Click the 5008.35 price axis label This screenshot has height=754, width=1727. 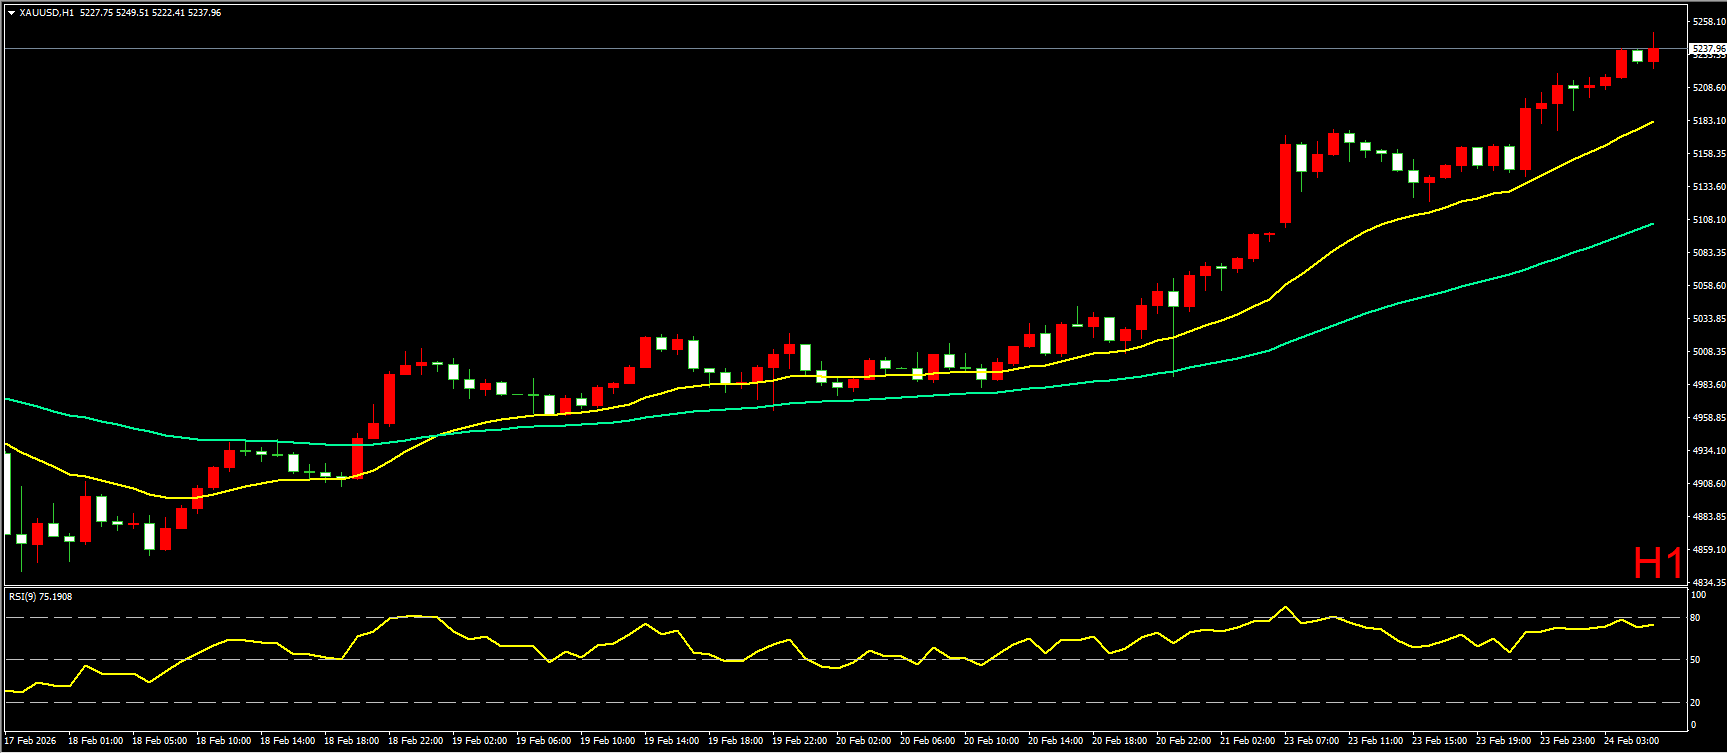[1708, 352]
